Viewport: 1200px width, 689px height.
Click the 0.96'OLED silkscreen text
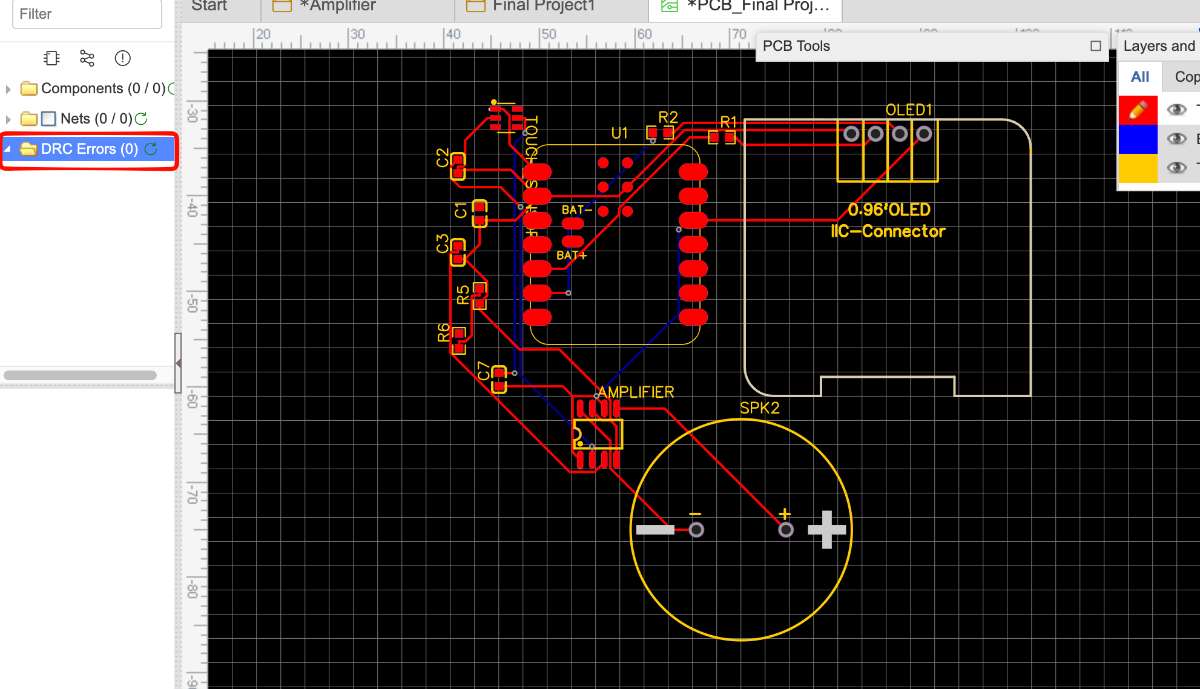coord(889,210)
